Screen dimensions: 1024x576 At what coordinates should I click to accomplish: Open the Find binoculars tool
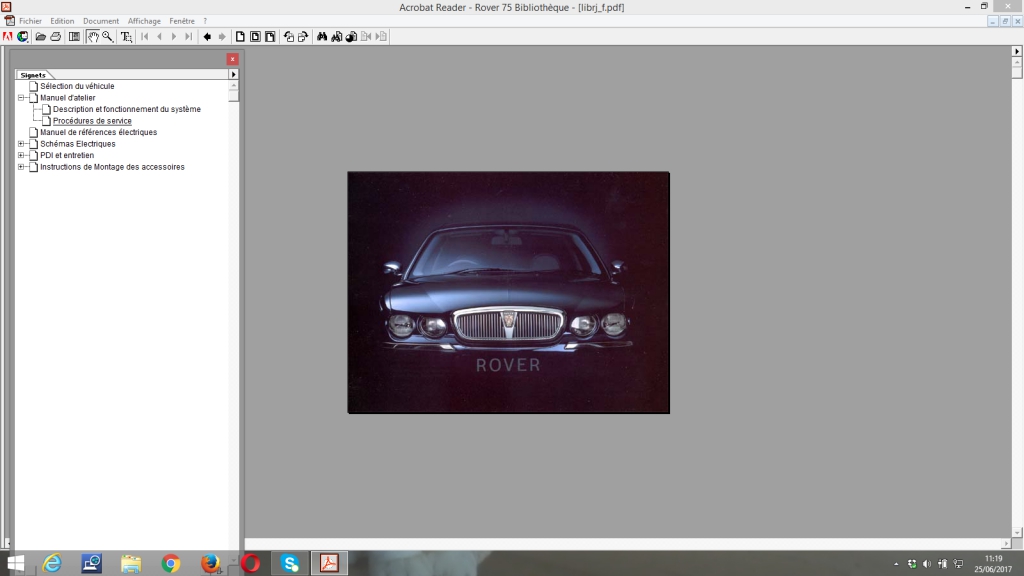tap(322, 37)
